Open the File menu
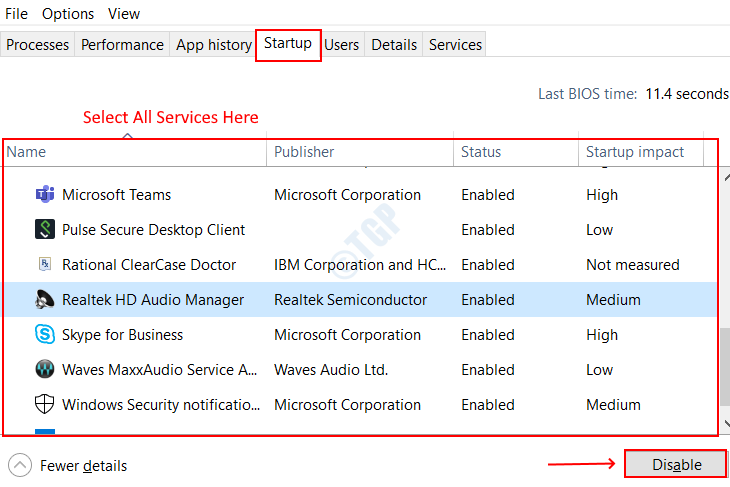 point(16,14)
